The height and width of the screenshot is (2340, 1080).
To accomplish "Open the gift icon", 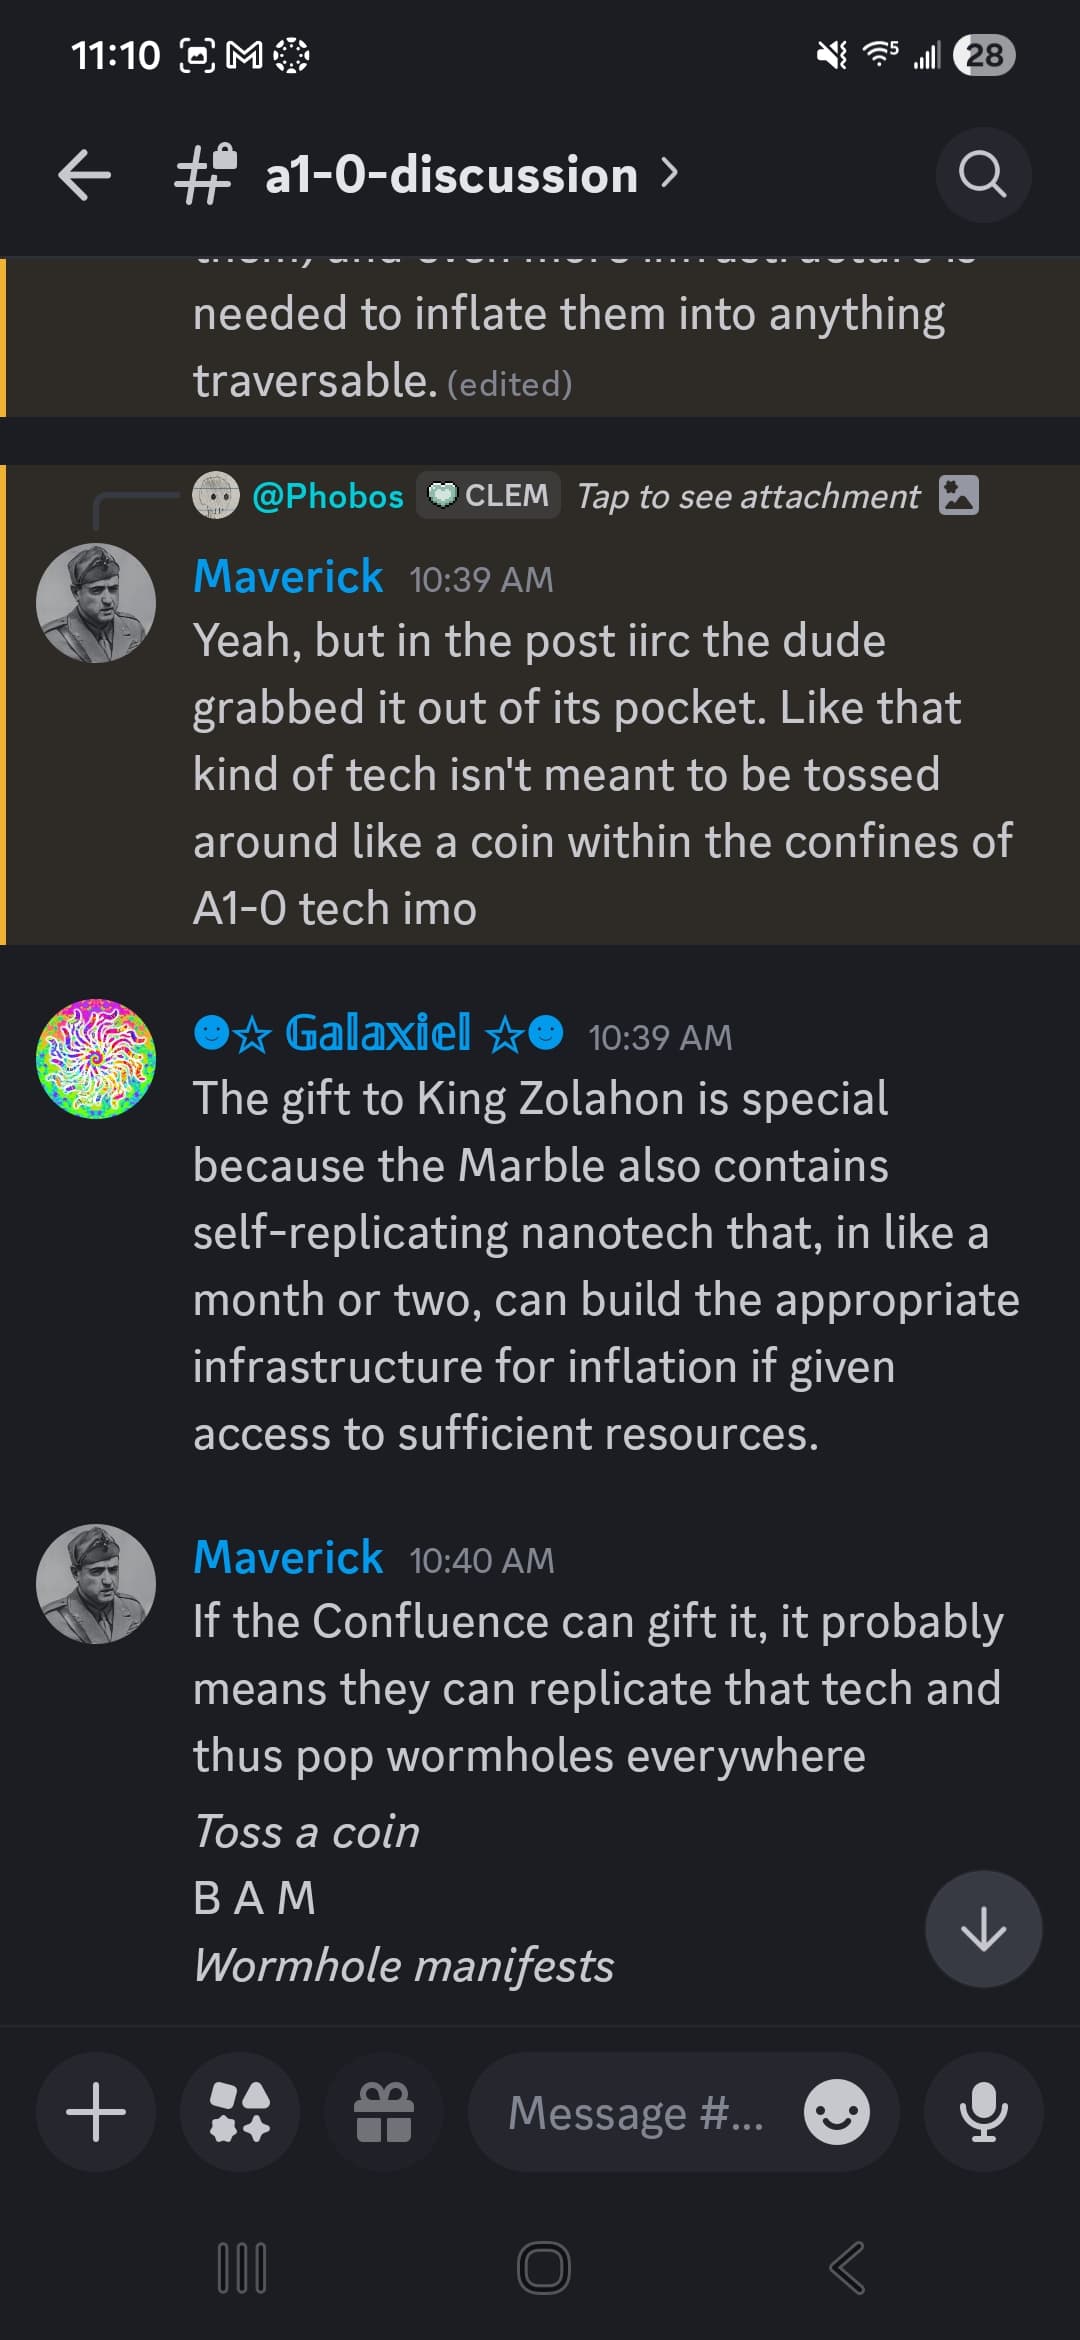I will (x=384, y=2112).
